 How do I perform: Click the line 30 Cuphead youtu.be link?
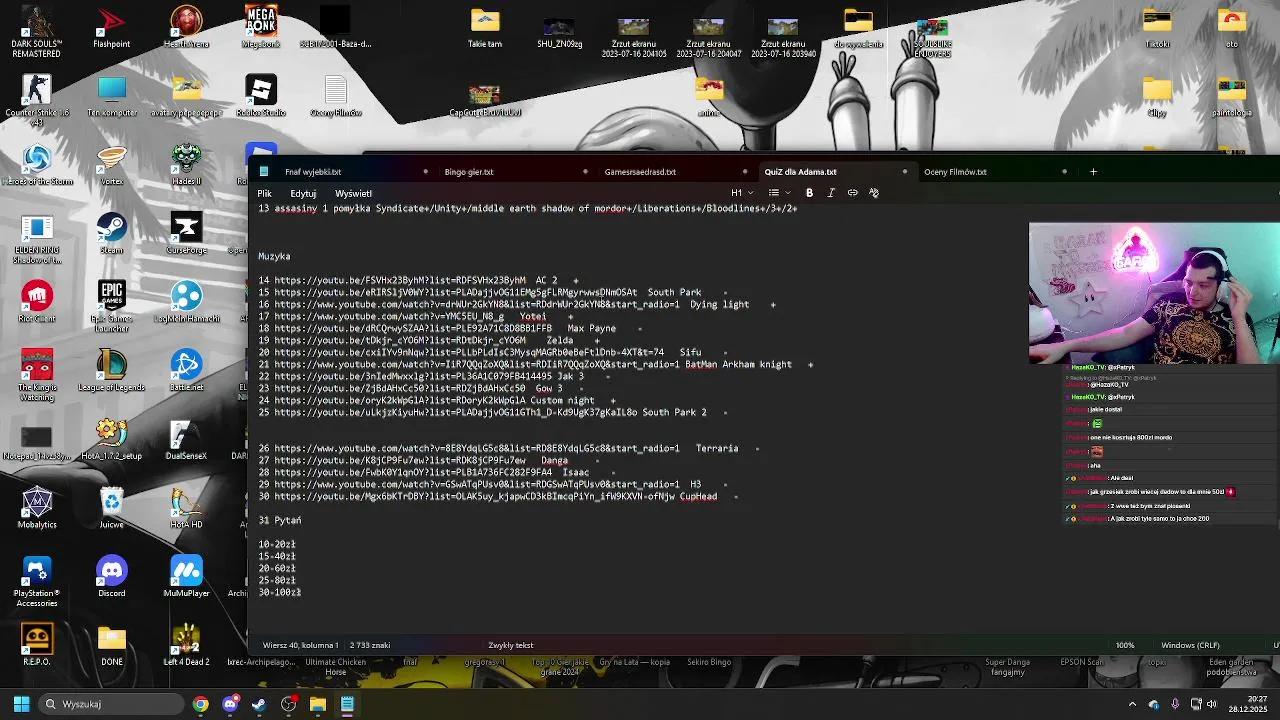coord(474,497)
